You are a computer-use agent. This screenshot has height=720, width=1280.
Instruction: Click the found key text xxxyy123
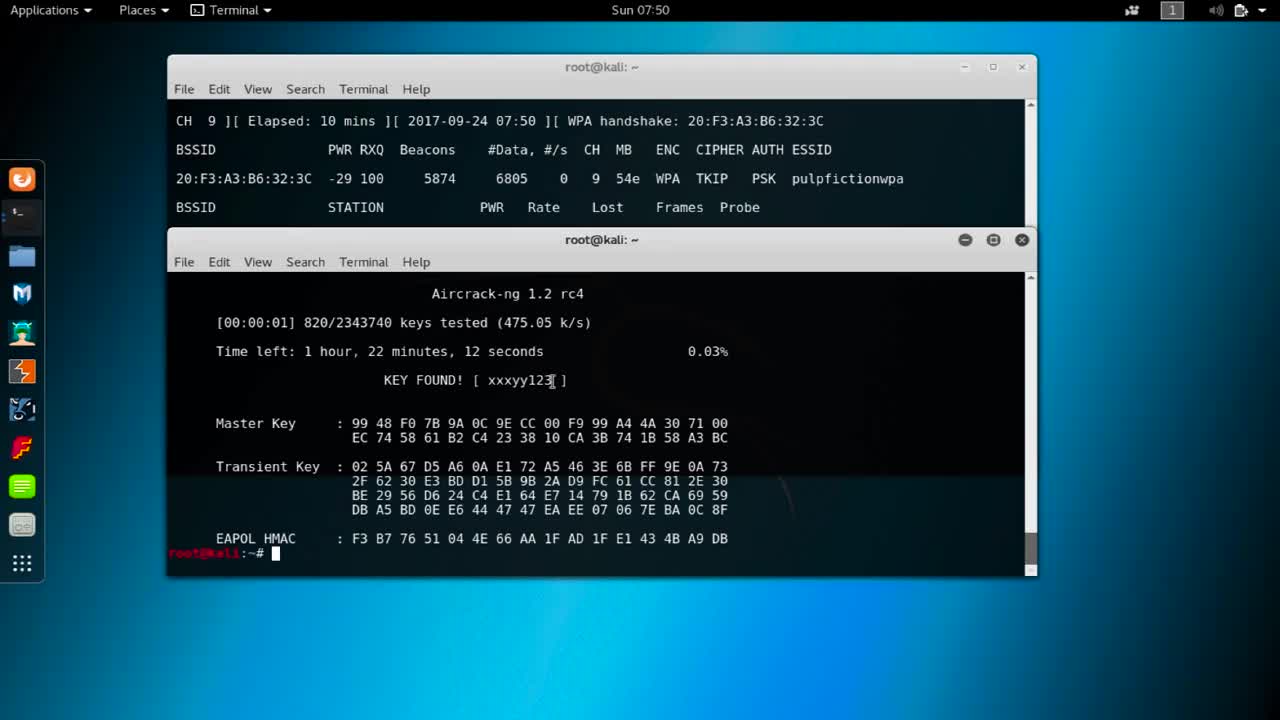(x=520, y=380)
